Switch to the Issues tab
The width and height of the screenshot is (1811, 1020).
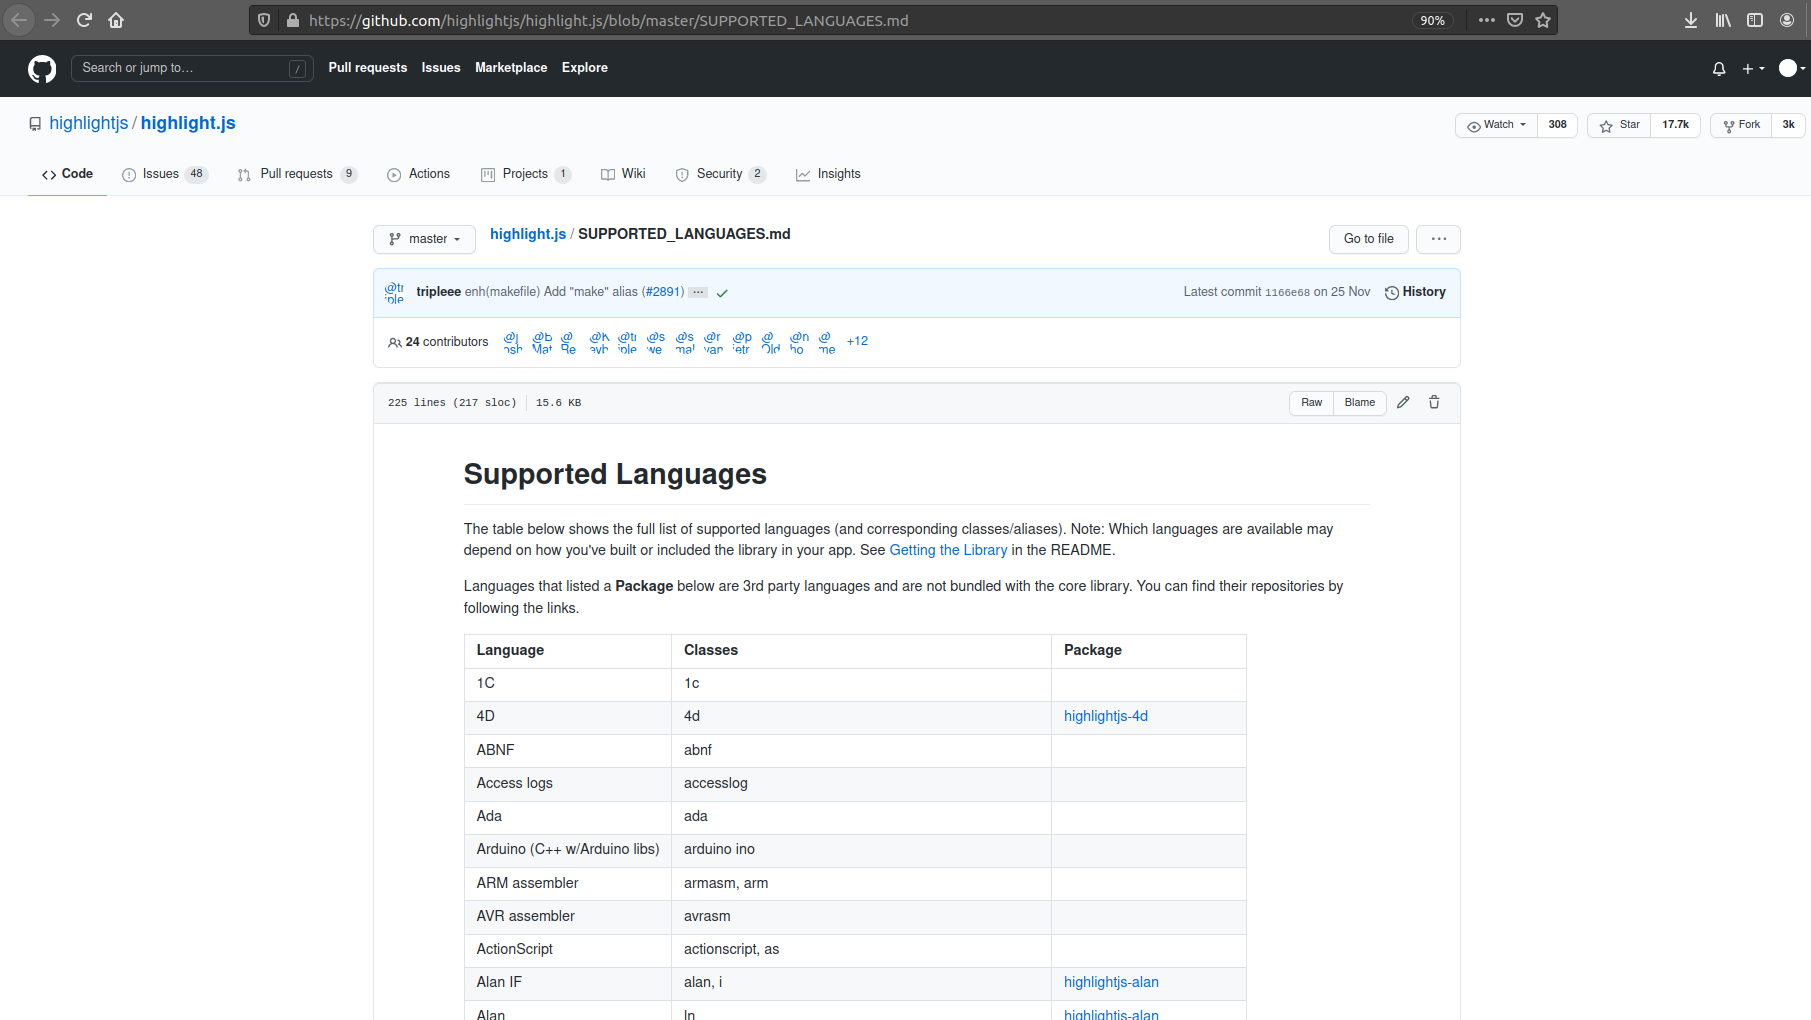click(164, 174)
